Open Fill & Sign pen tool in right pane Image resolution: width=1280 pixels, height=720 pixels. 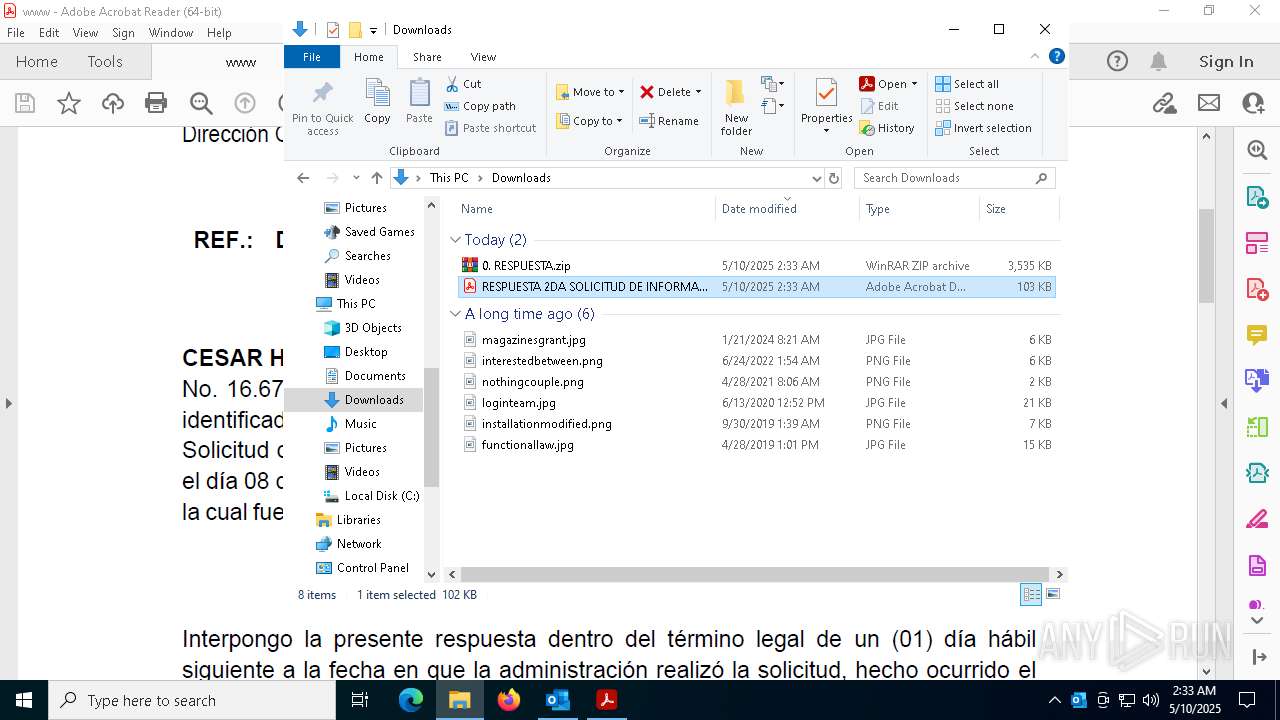pyautogui.click(x=1257, y=519)
